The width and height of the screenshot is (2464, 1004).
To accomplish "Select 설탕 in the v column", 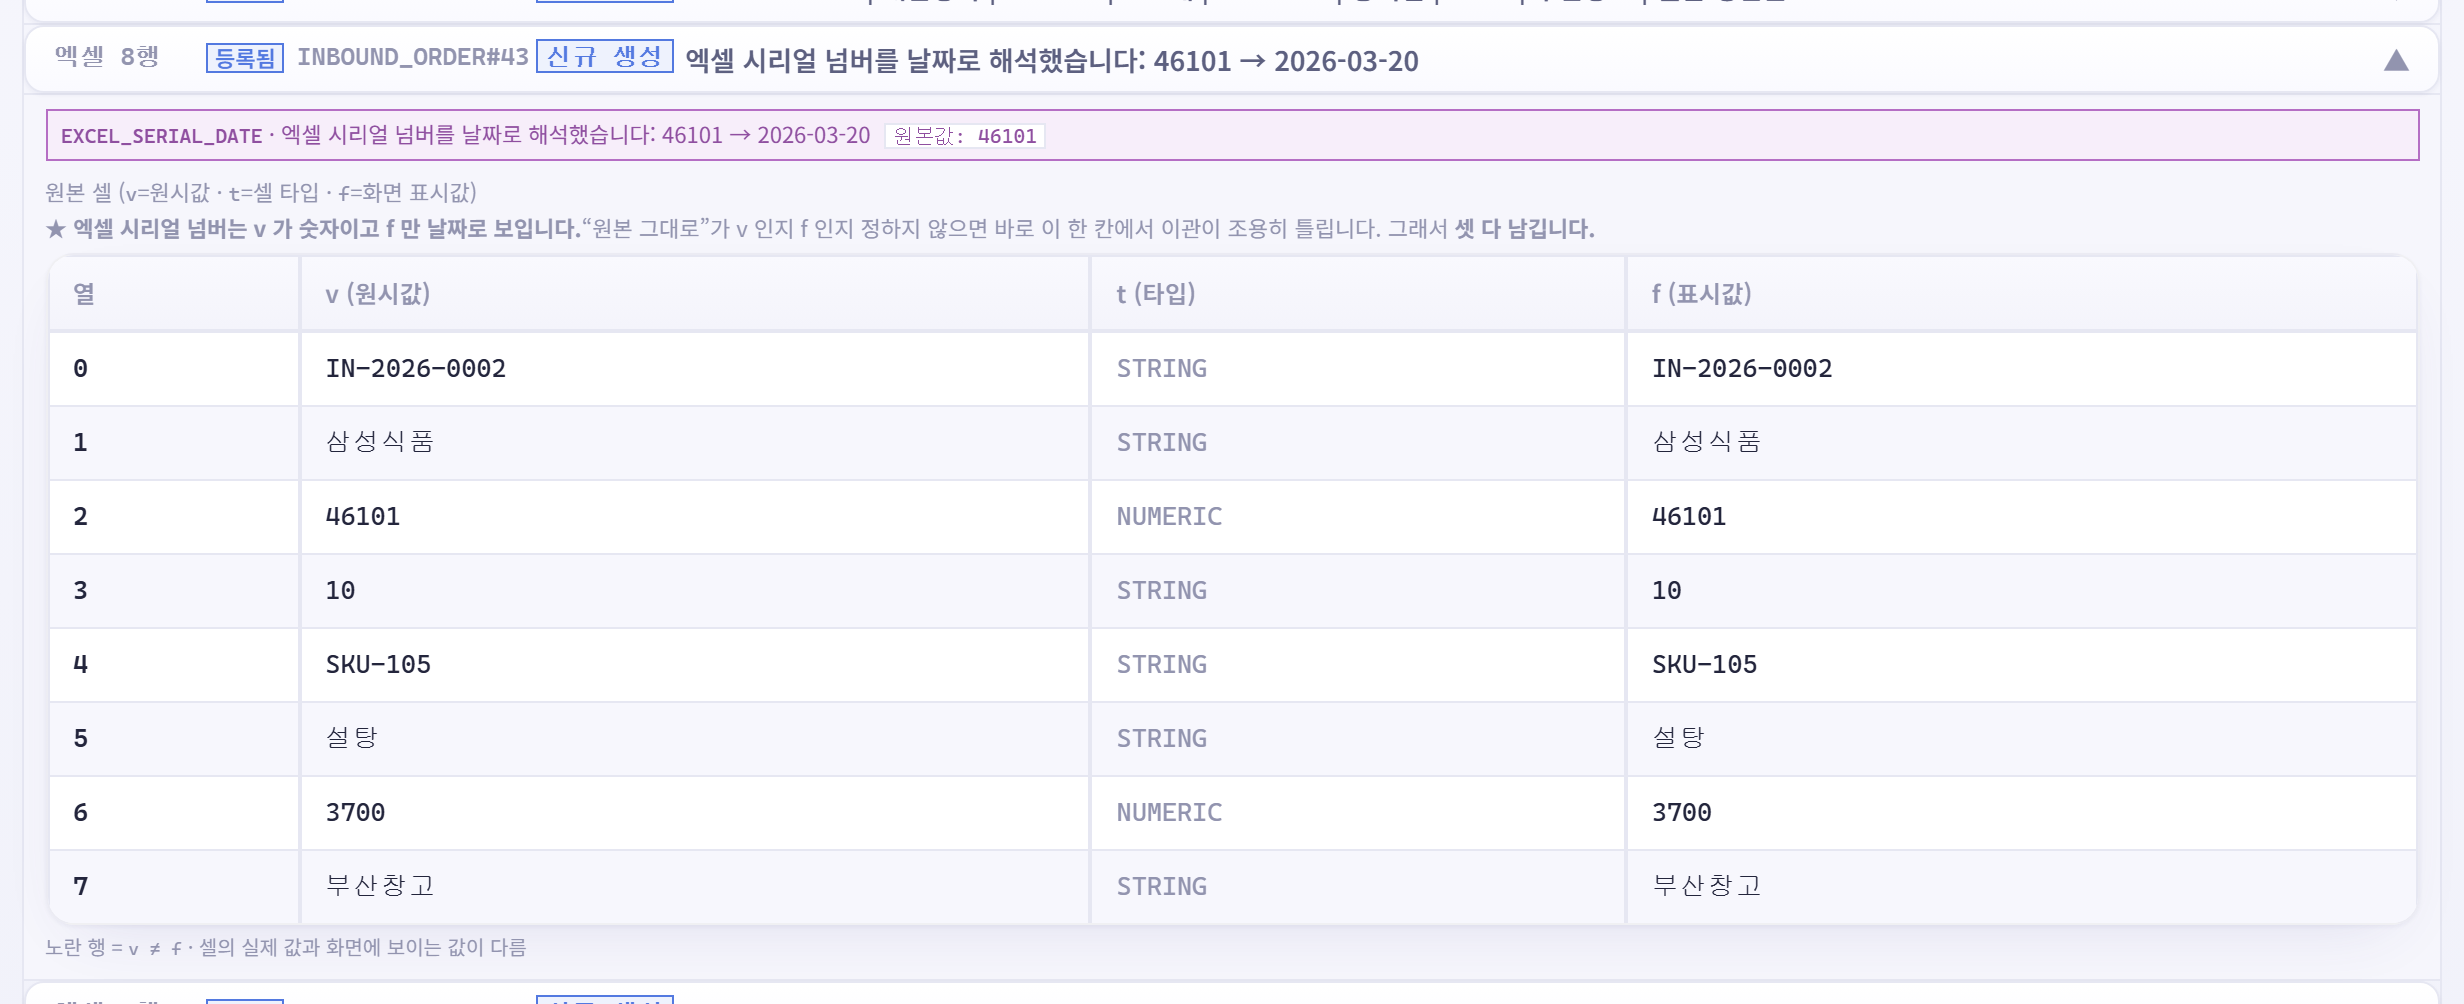I will (352, 738).
